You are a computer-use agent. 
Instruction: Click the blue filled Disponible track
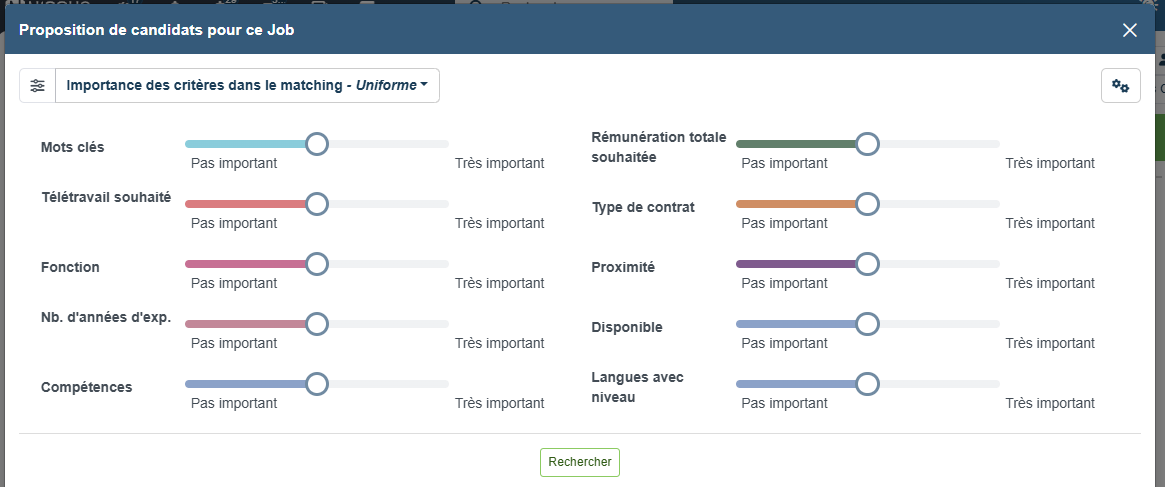(795, 324)
